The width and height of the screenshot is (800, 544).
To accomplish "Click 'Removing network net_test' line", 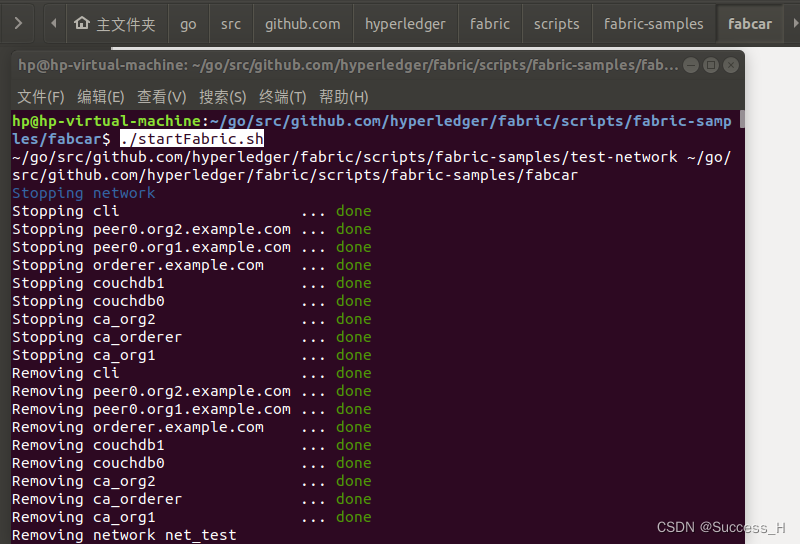I will tap(124, 535).
